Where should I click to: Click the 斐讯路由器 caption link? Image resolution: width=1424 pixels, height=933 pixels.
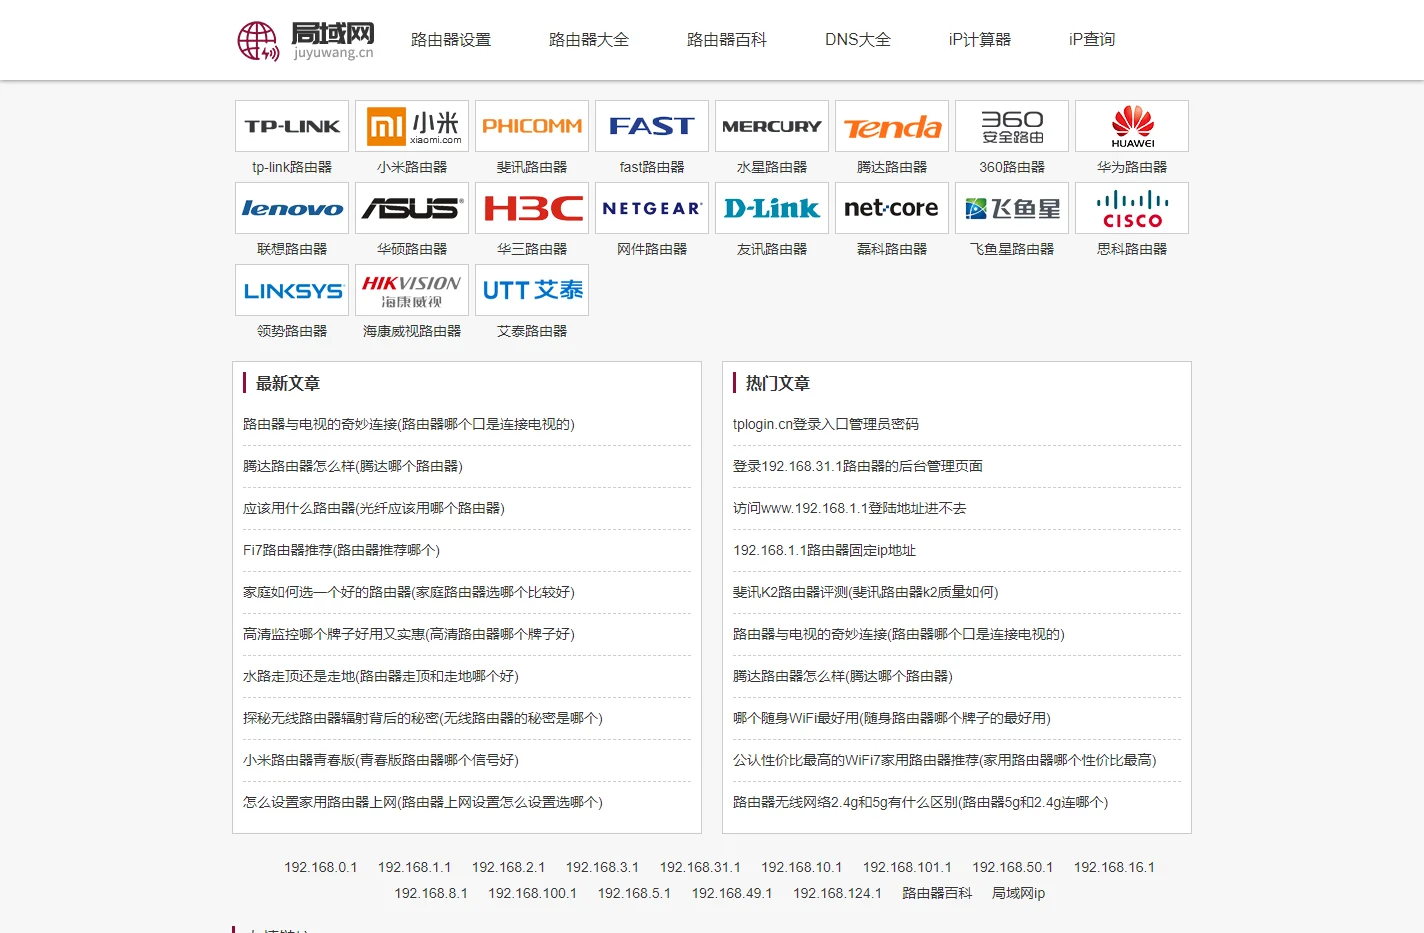pyautogui.click(x=532, y=167)
